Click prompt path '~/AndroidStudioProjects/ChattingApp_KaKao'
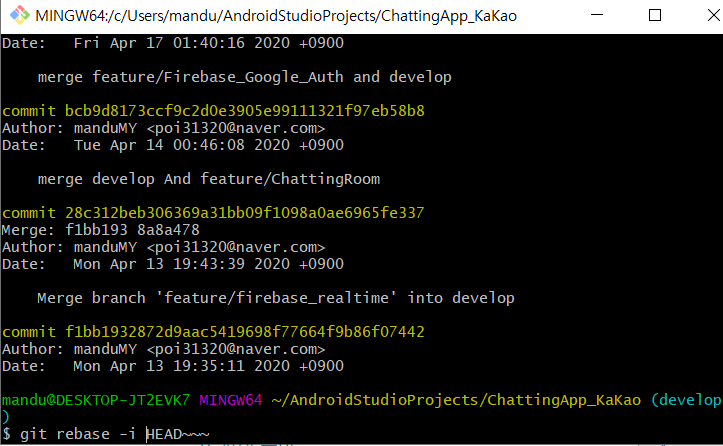The width and height of the screenshot is (723, 446). click(x=456, y=400)
